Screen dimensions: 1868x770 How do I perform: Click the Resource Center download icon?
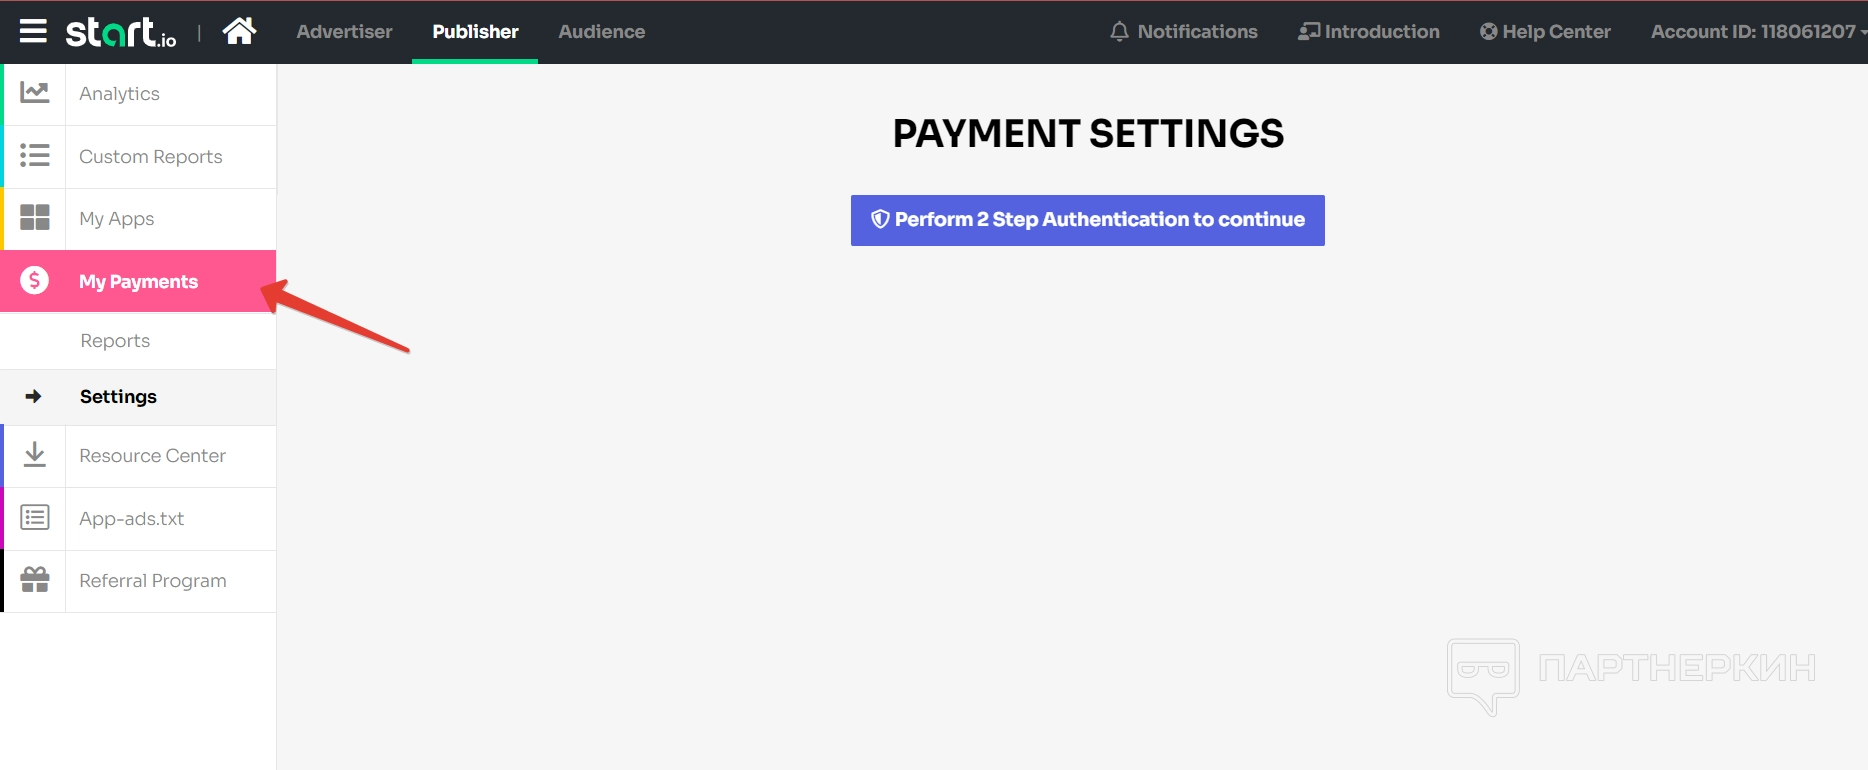tap(35, 455)
